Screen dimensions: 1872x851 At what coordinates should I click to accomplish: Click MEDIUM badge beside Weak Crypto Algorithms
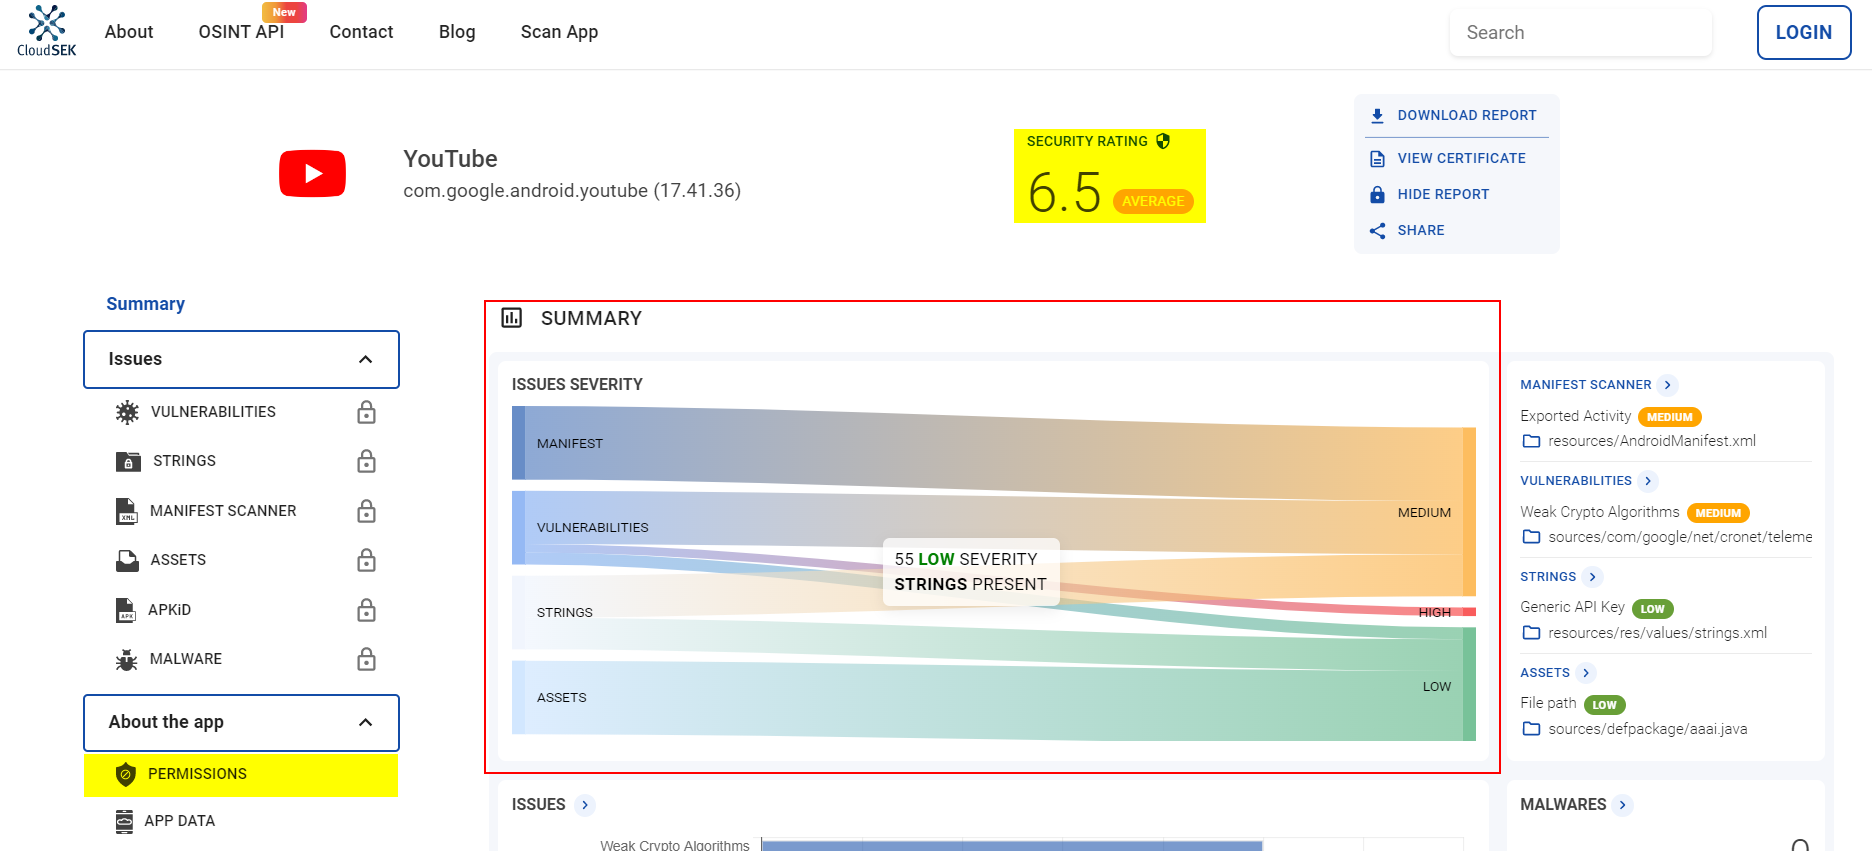click(x=1718, y=513)
